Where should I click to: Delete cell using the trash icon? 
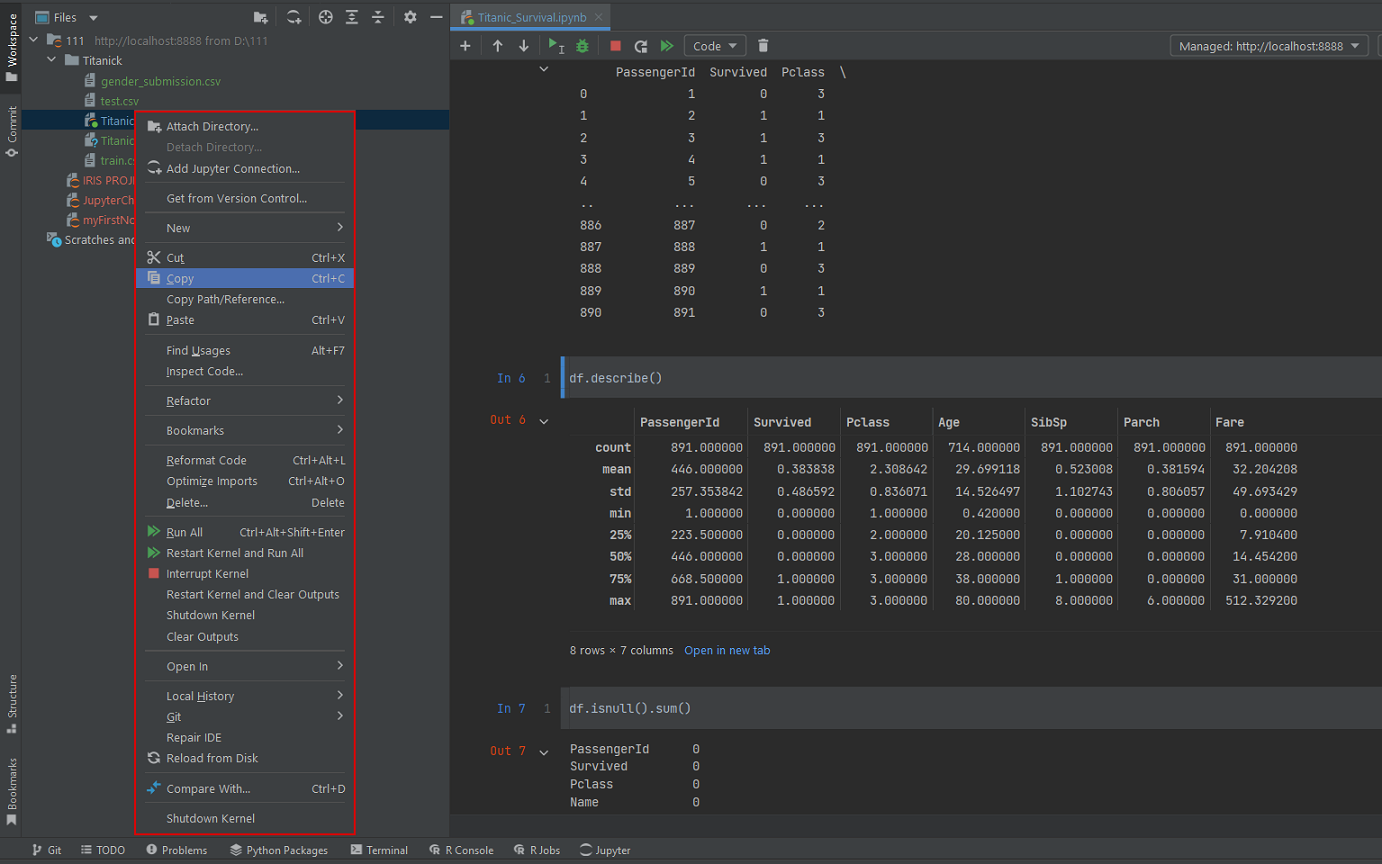coord(763,46)
